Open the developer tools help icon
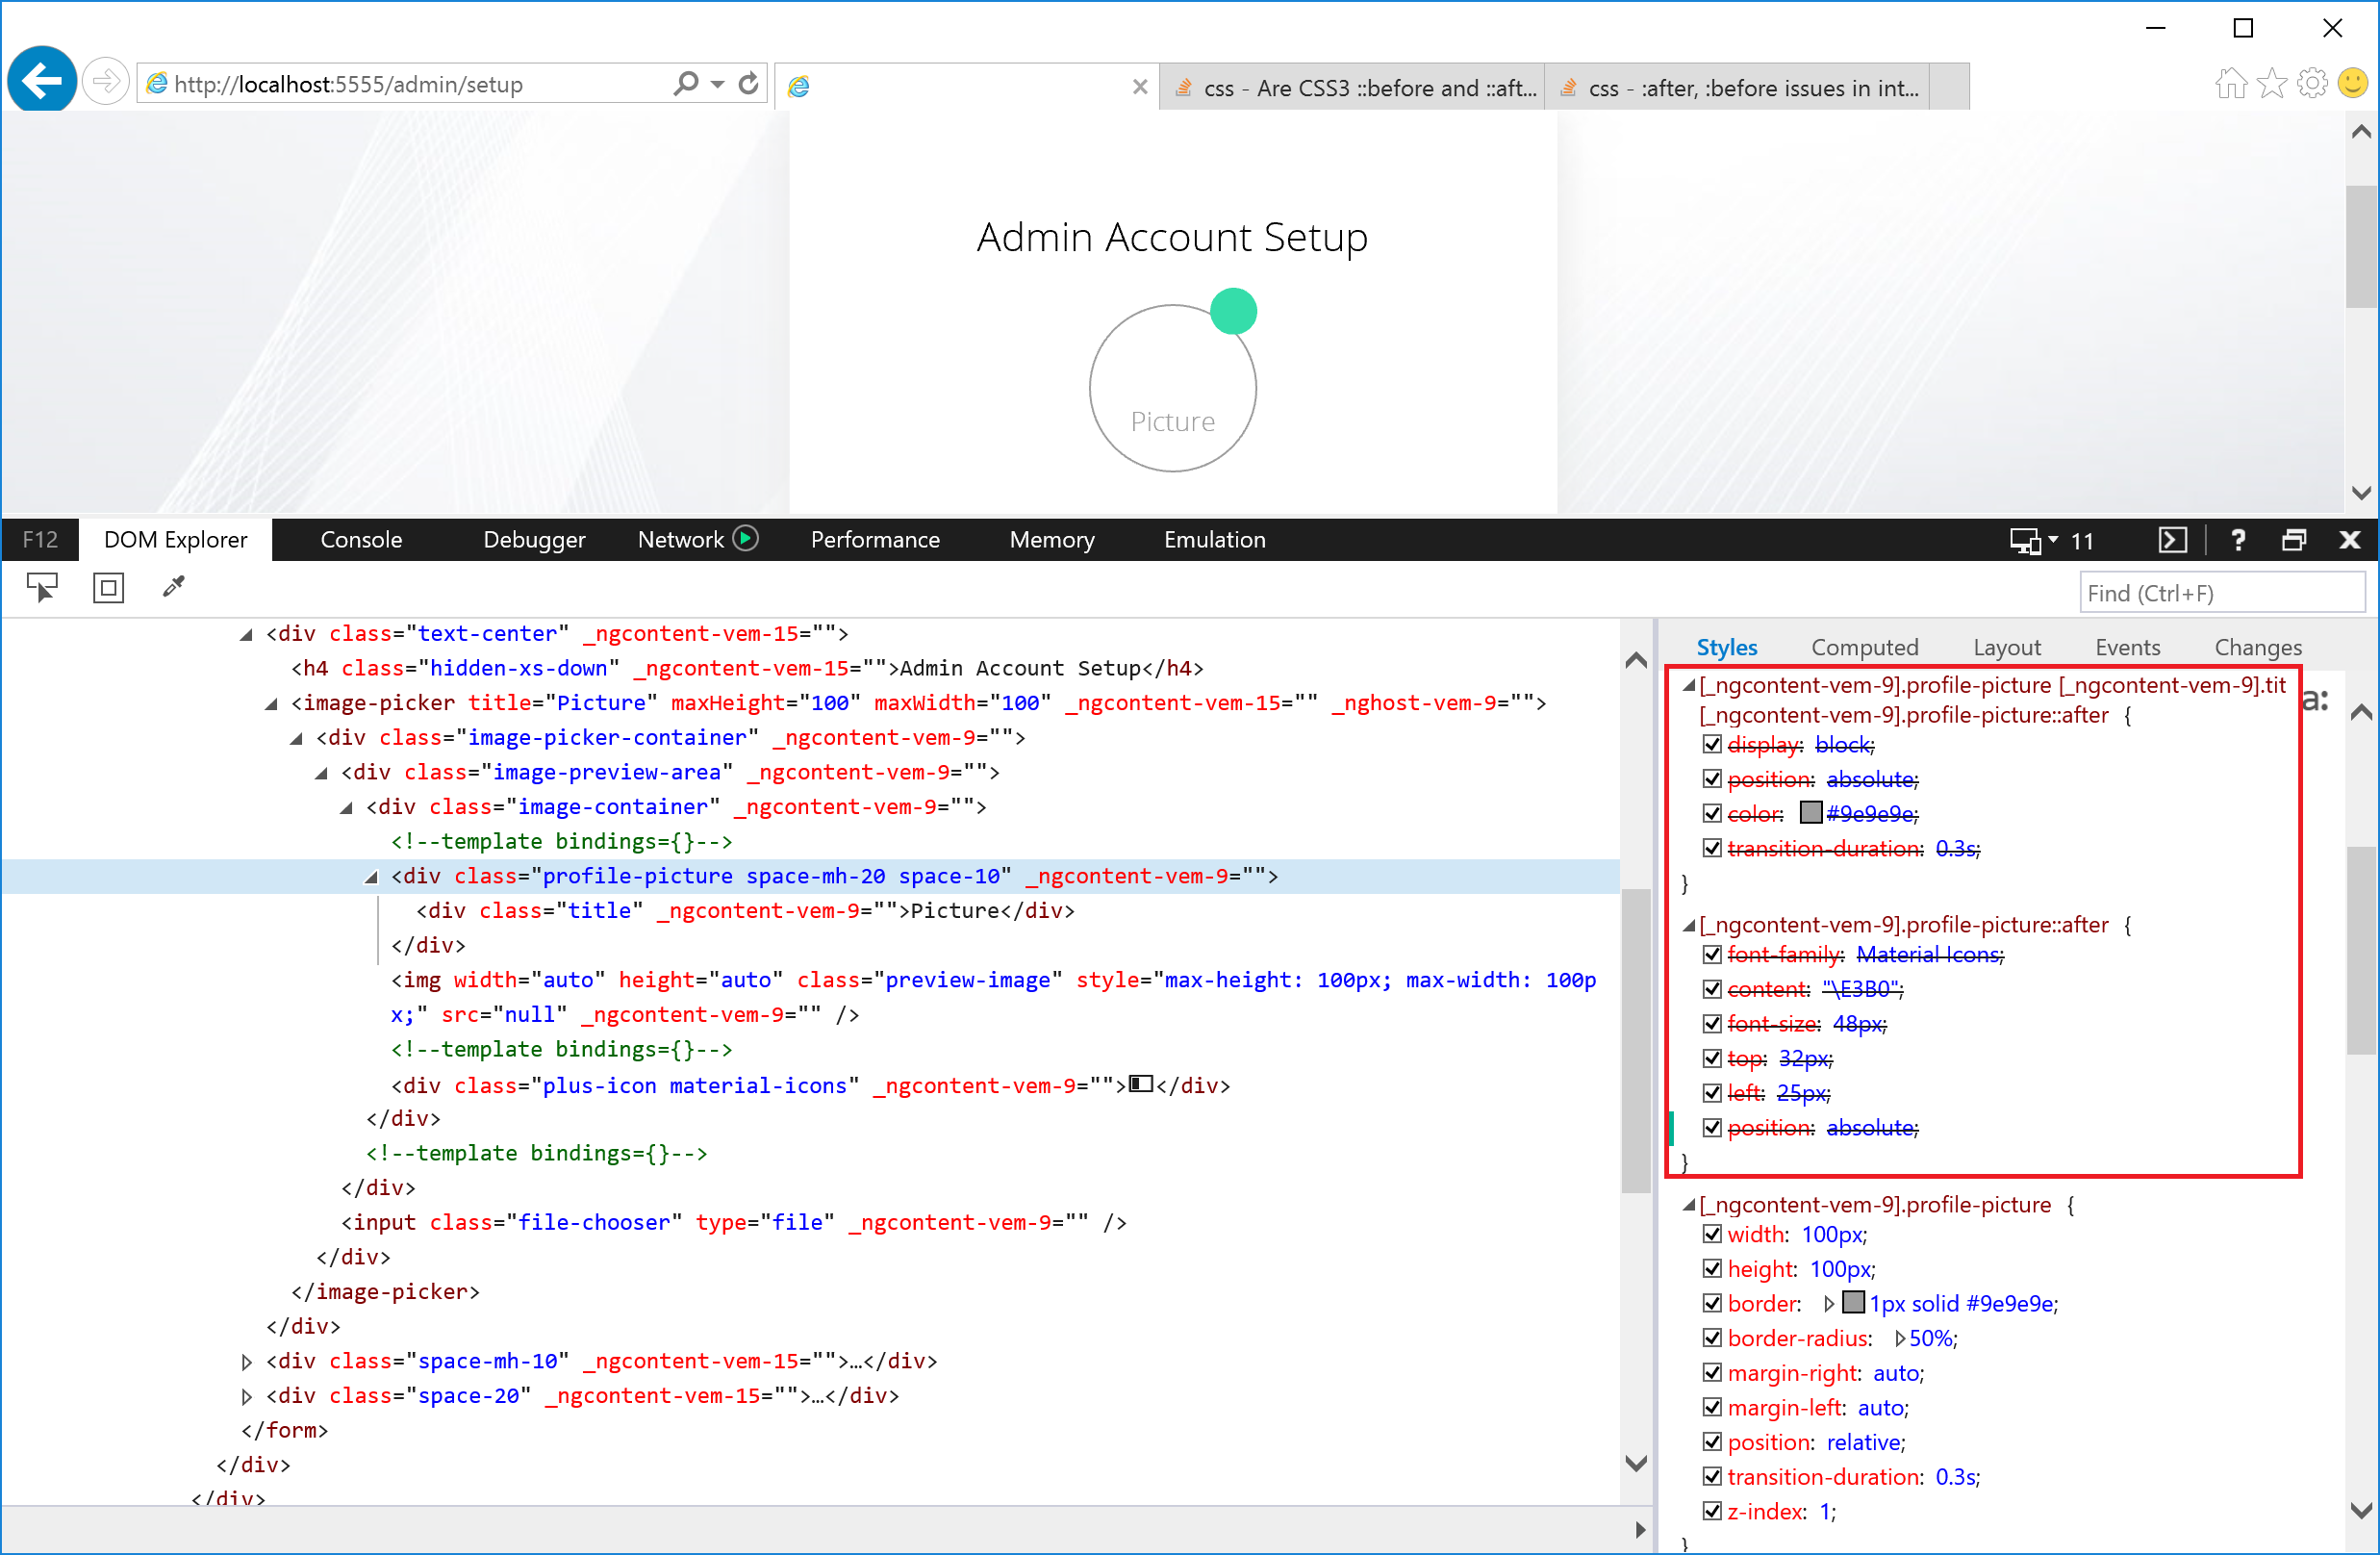This screenshot has width=2380, height=1555. [2238, 540]
